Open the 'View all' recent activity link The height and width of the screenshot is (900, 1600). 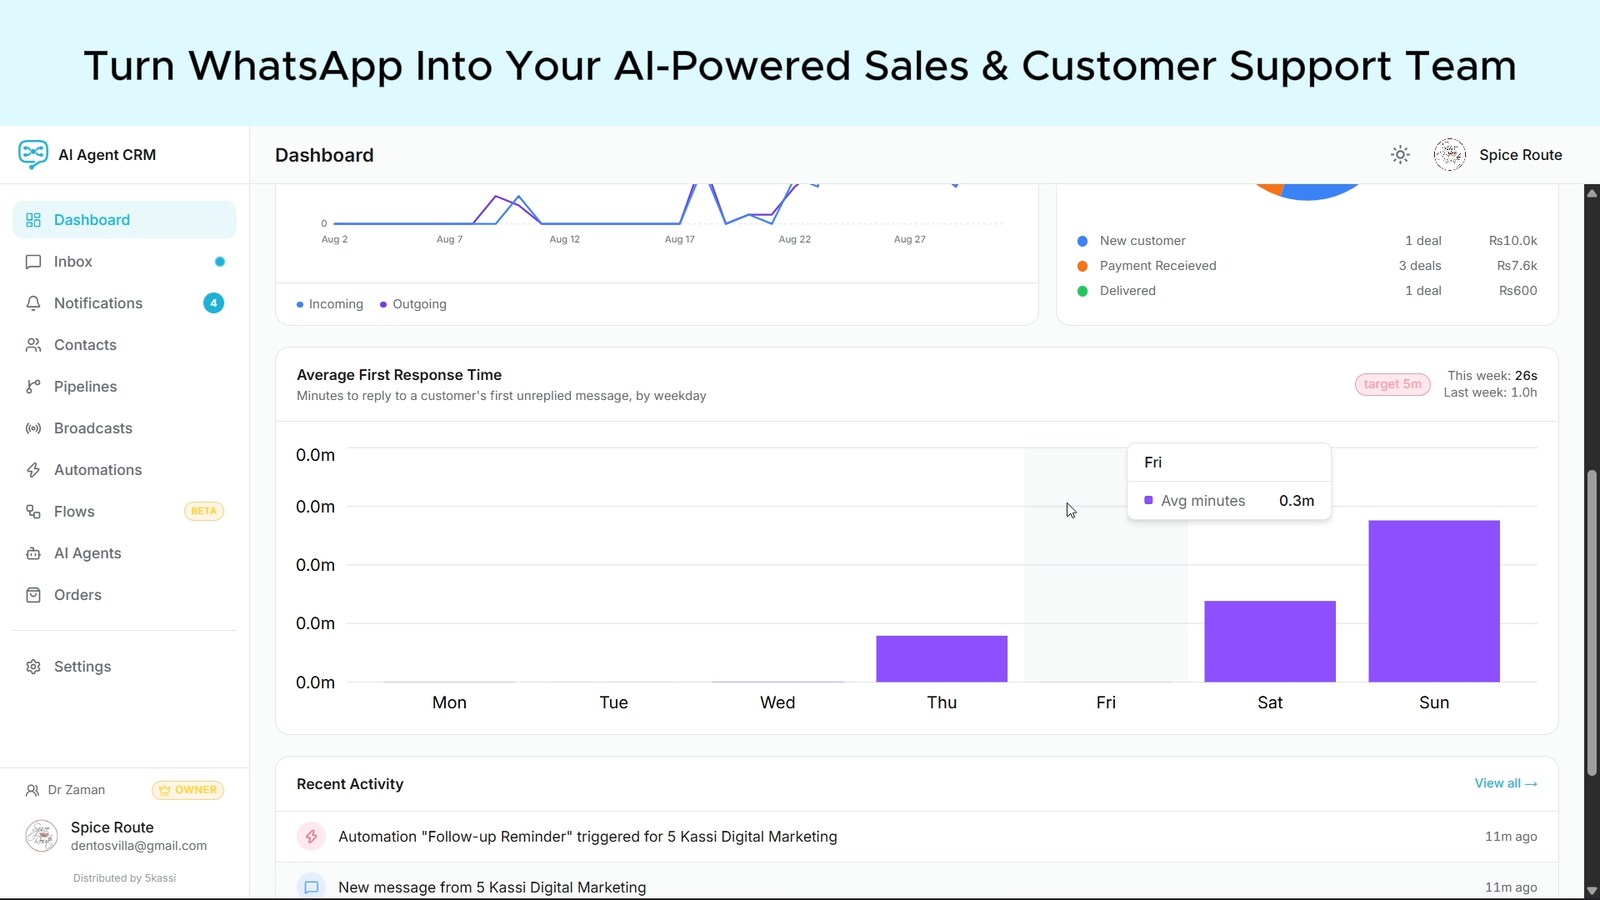pyautogui.click(x=1506, y=783)
